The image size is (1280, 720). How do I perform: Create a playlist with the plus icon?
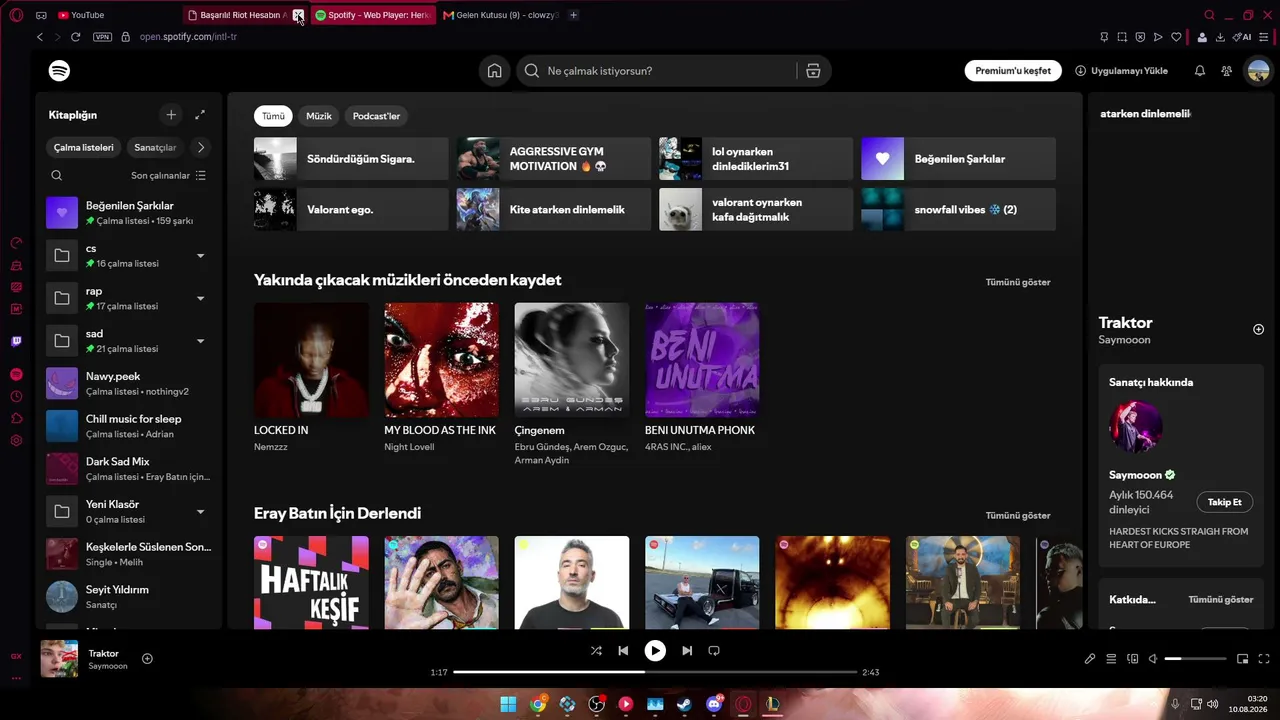tap(171, 115)
